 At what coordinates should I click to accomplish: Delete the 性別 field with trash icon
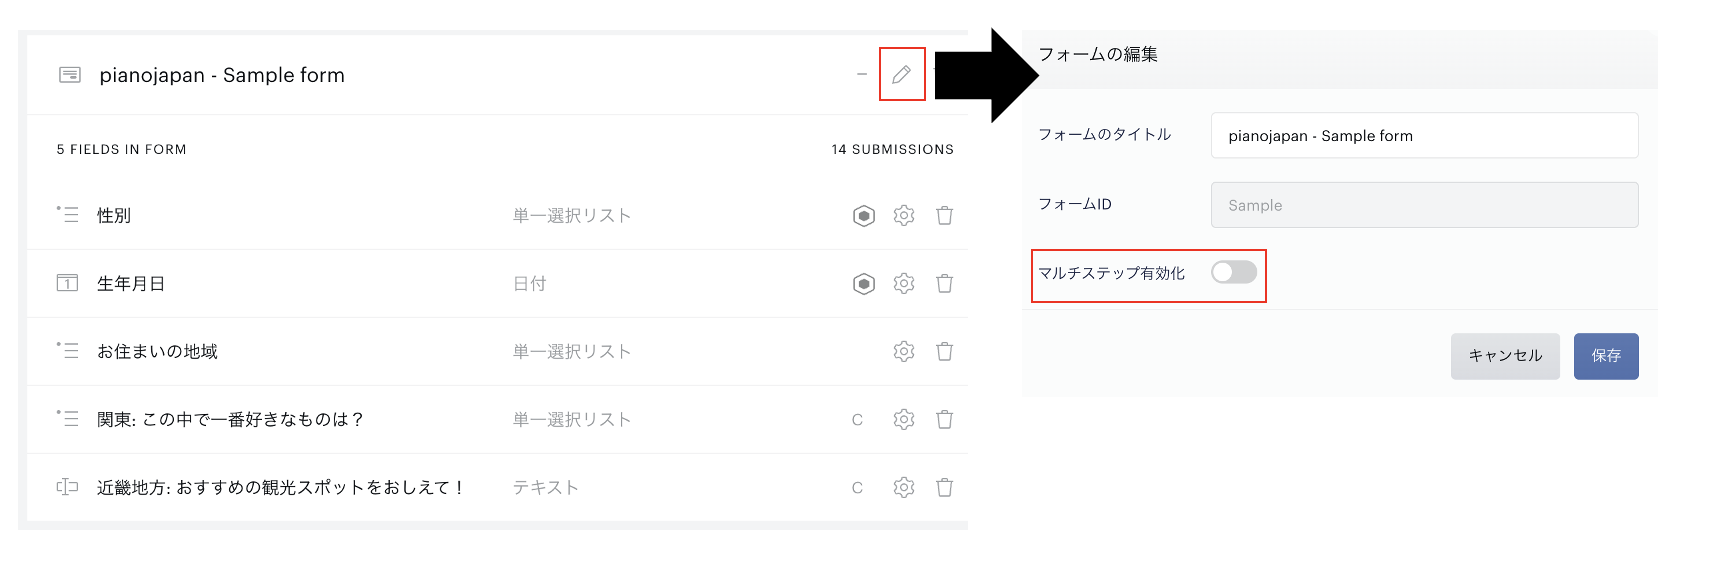[x=944, y=216]
